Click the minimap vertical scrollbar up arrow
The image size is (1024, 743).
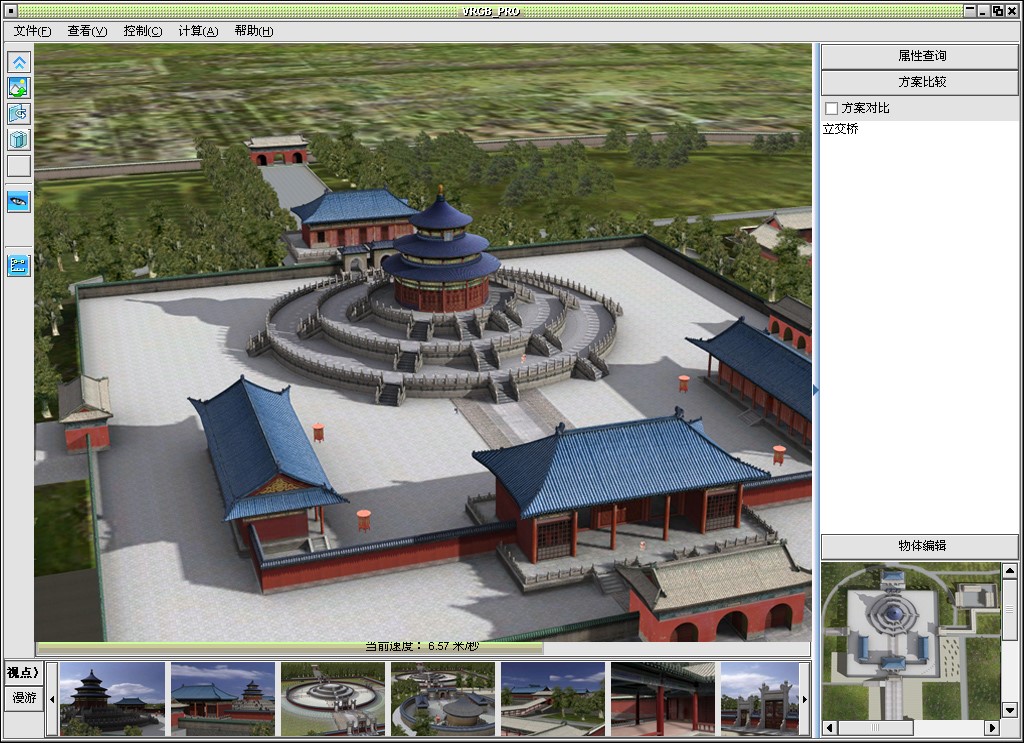coord(1010,571)
